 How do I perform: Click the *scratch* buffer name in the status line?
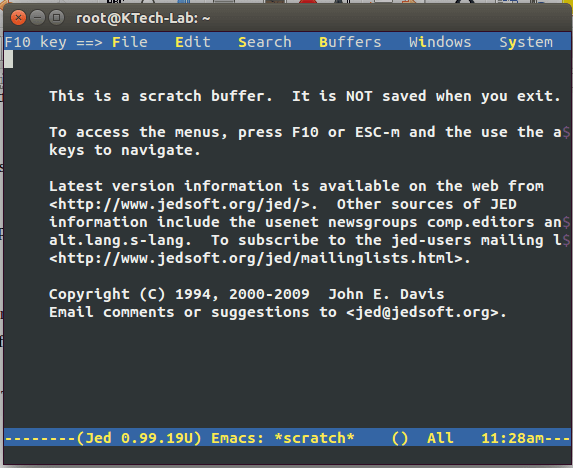click(314, 438)
